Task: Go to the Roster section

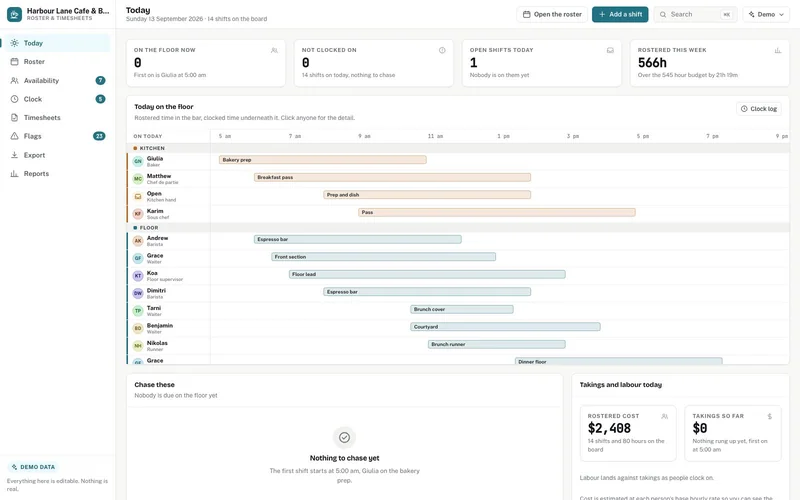Action: pos(58,62)
